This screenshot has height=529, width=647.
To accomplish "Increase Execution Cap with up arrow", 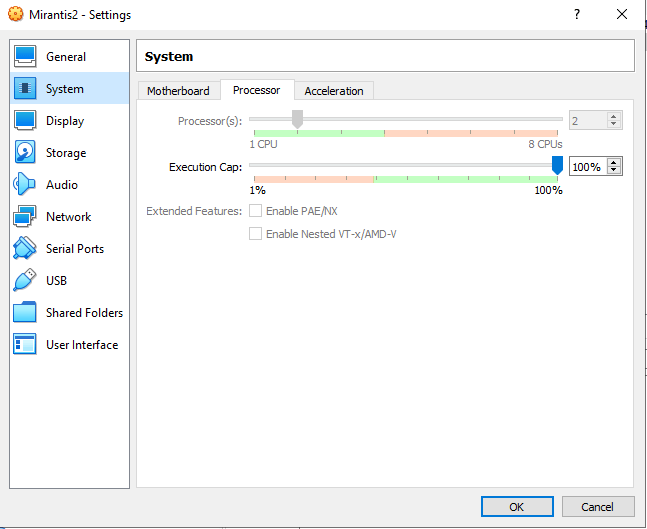I will (x=614, y=163).
